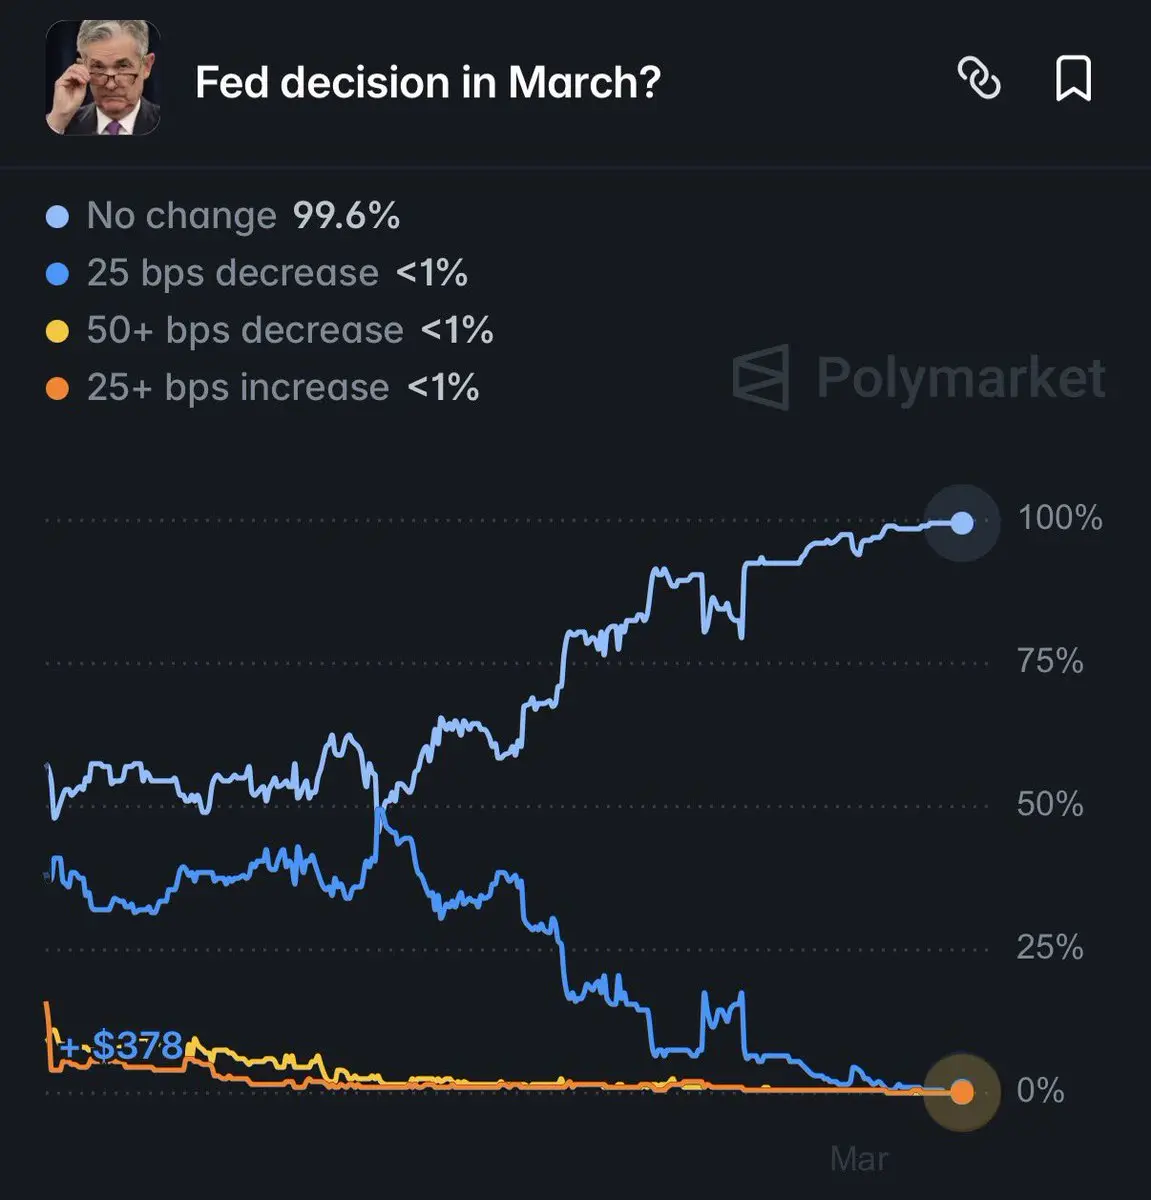Bookmark the Fed decision market

point(1073,78)
